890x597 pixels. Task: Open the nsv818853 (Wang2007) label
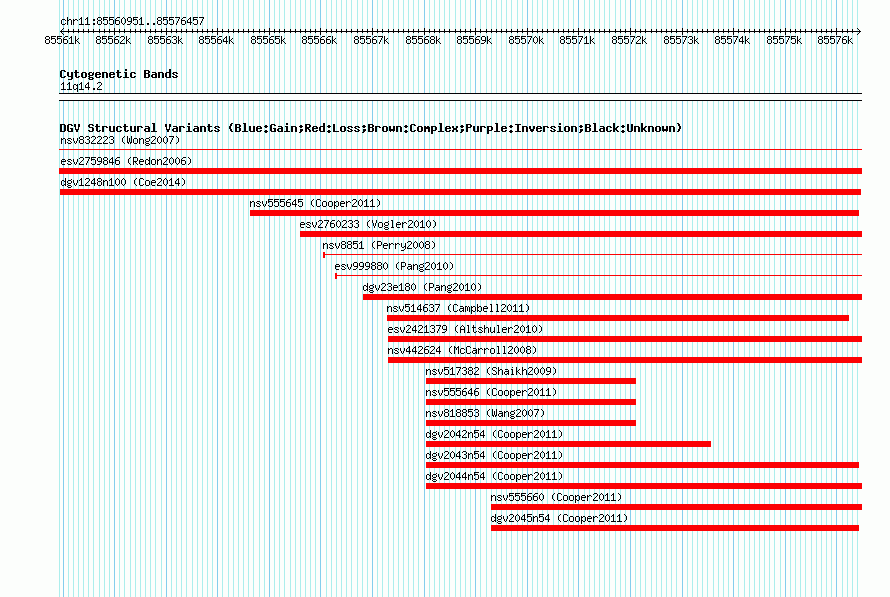tap(485, 413)
